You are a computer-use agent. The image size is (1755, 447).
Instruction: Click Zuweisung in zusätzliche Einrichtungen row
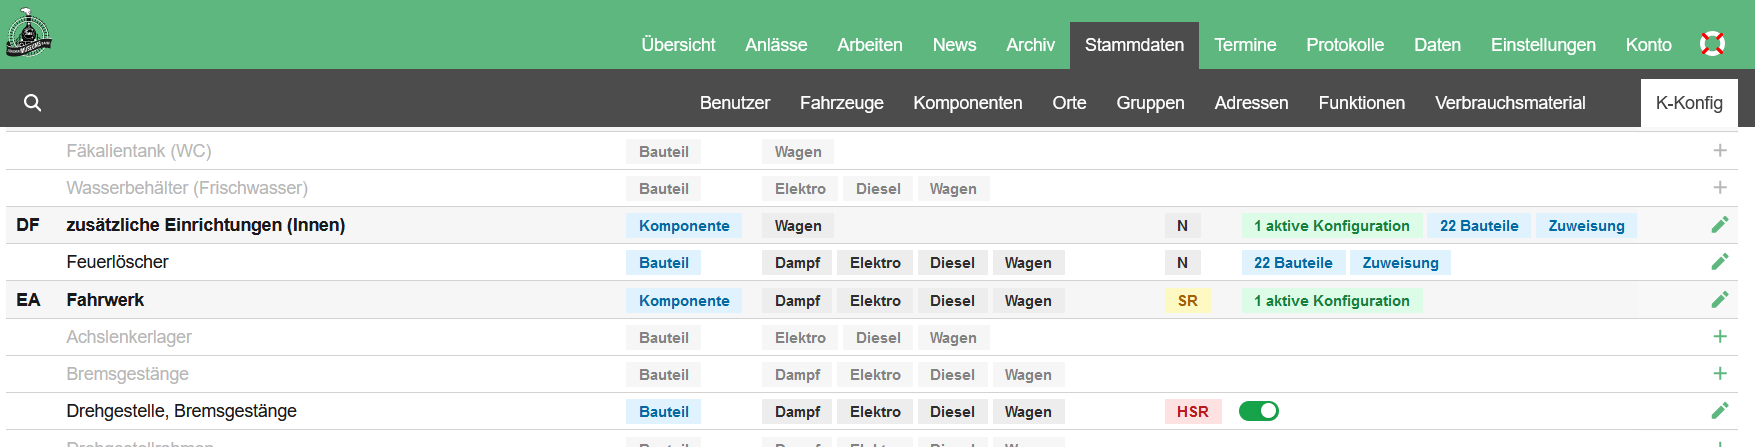[1586, 226]
